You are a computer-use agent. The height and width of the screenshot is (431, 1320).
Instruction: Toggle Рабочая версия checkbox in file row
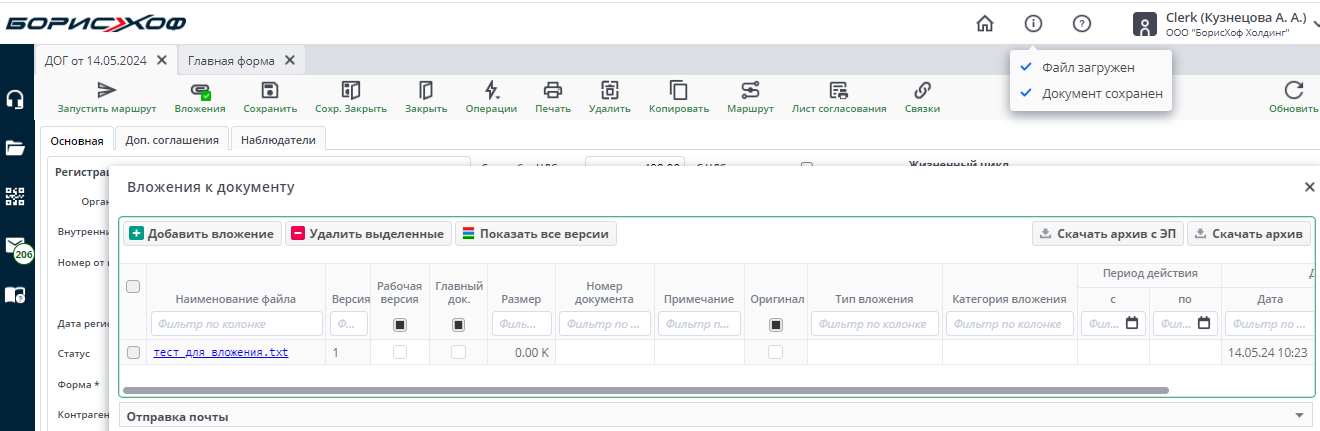(x=400, y=352)
